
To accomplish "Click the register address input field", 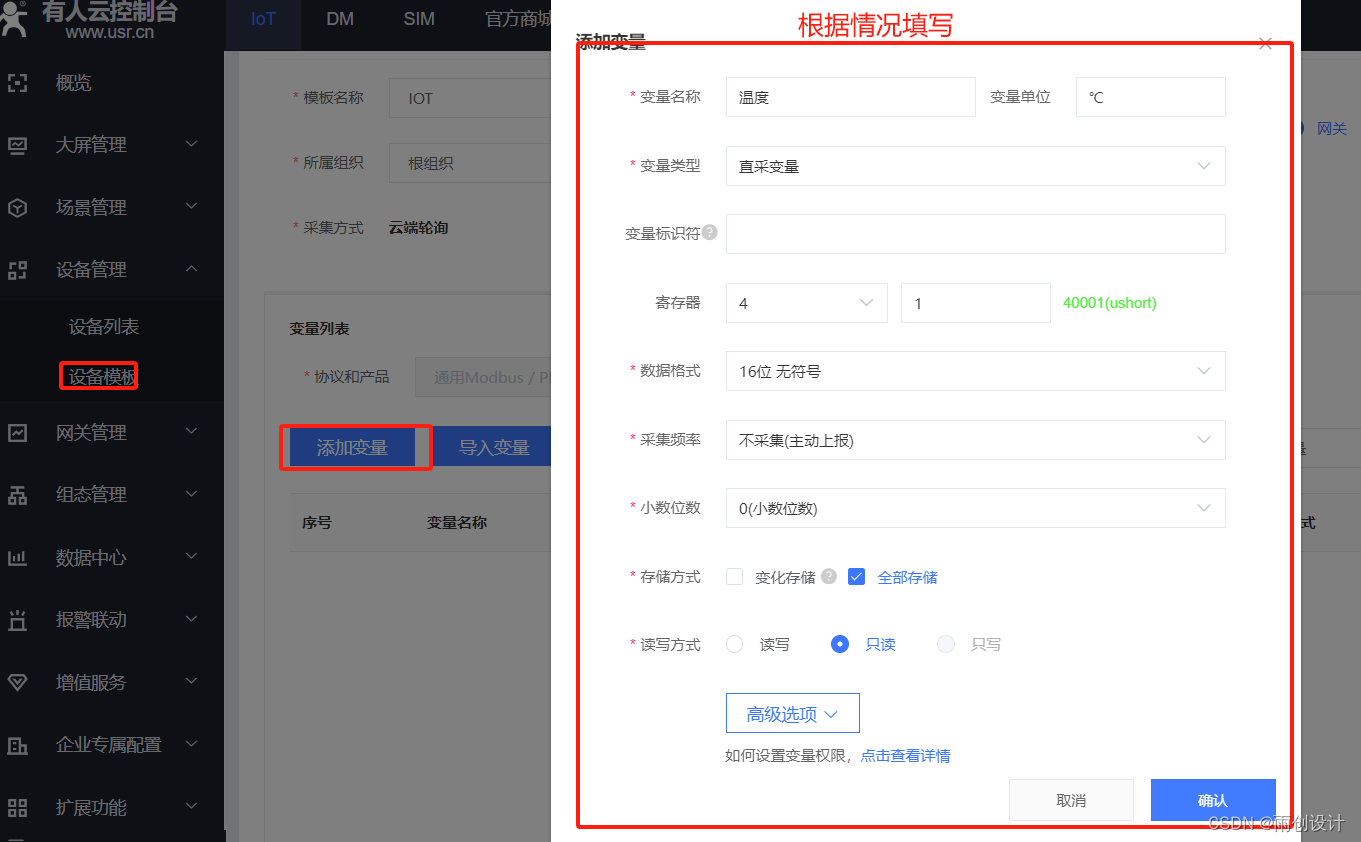I will [x=975, y=303].
